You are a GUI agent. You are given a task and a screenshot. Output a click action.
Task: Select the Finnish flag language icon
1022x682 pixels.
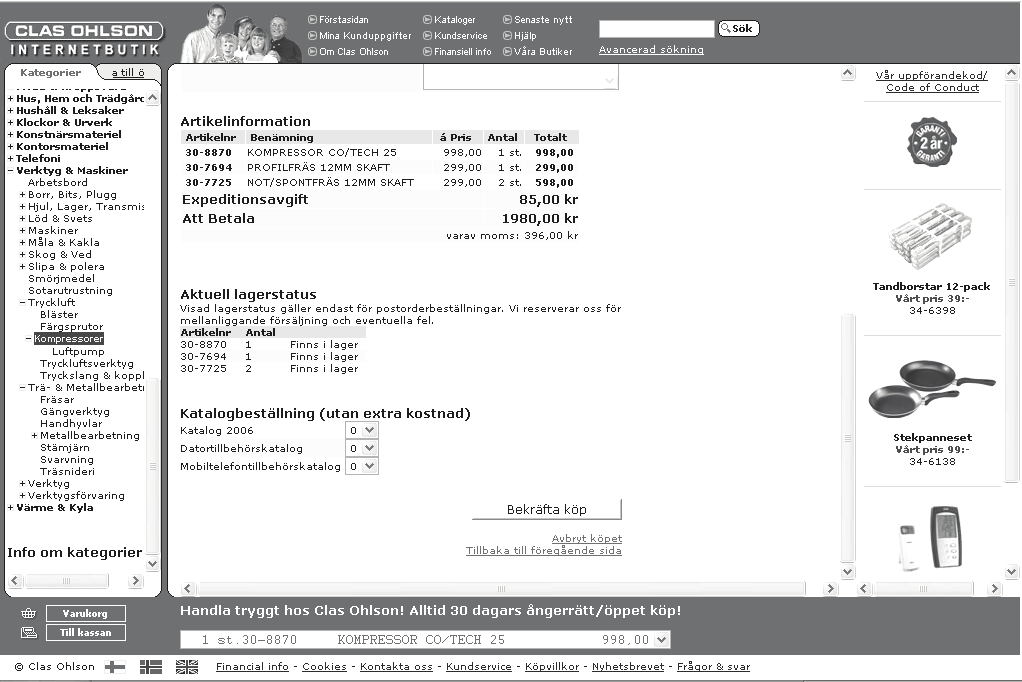[x=115, y=667]
